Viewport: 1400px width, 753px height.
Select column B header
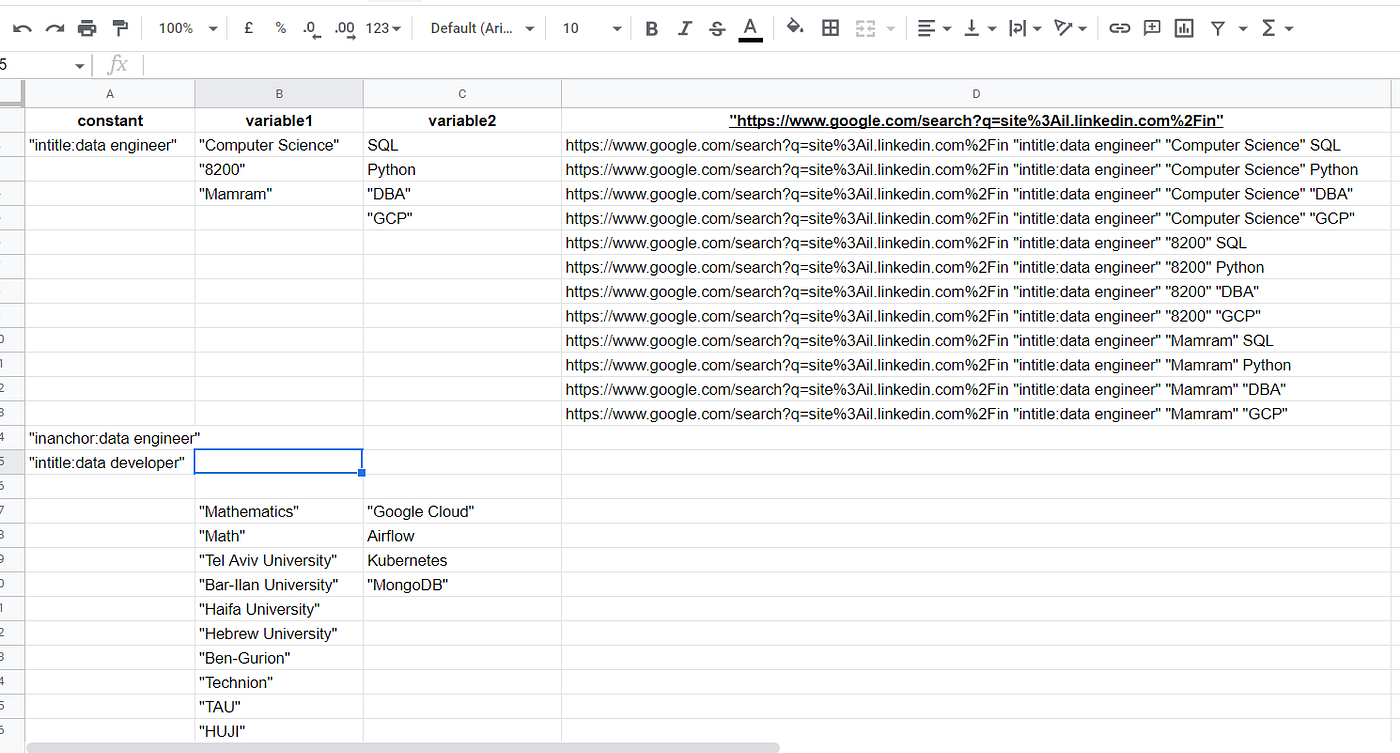[279, 94]
